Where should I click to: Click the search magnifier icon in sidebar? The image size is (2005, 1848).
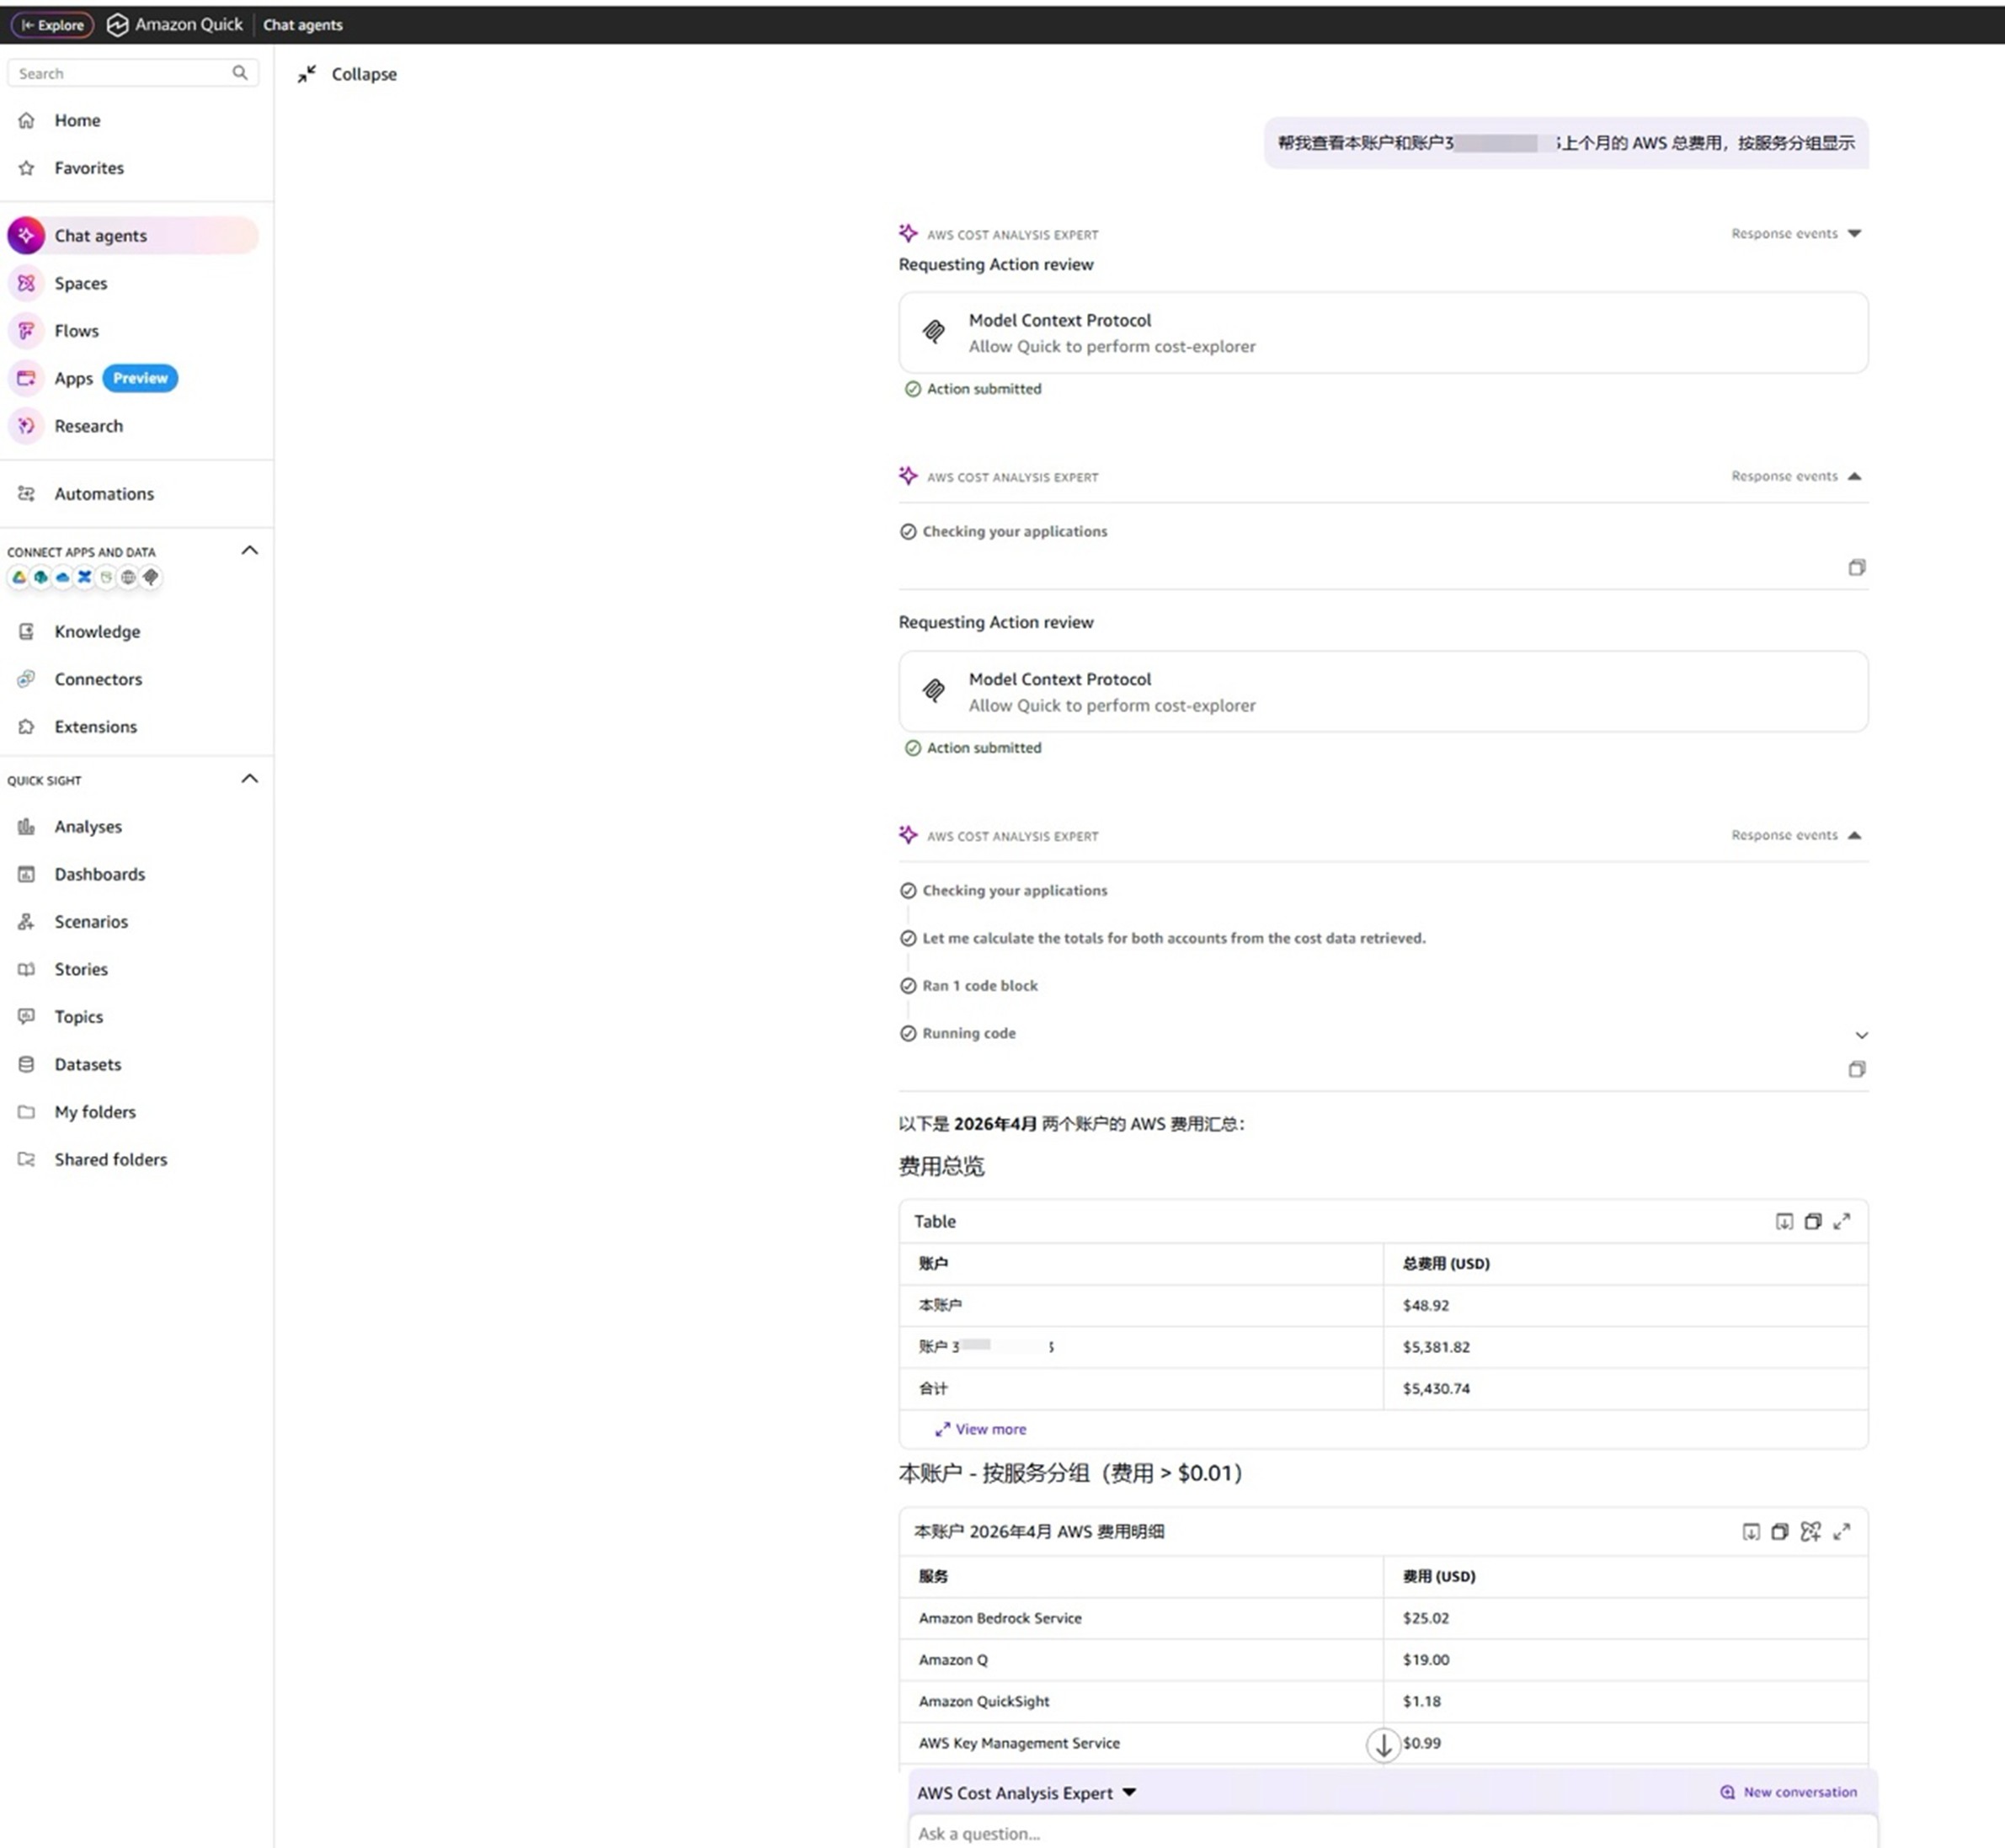pos(240,73)
